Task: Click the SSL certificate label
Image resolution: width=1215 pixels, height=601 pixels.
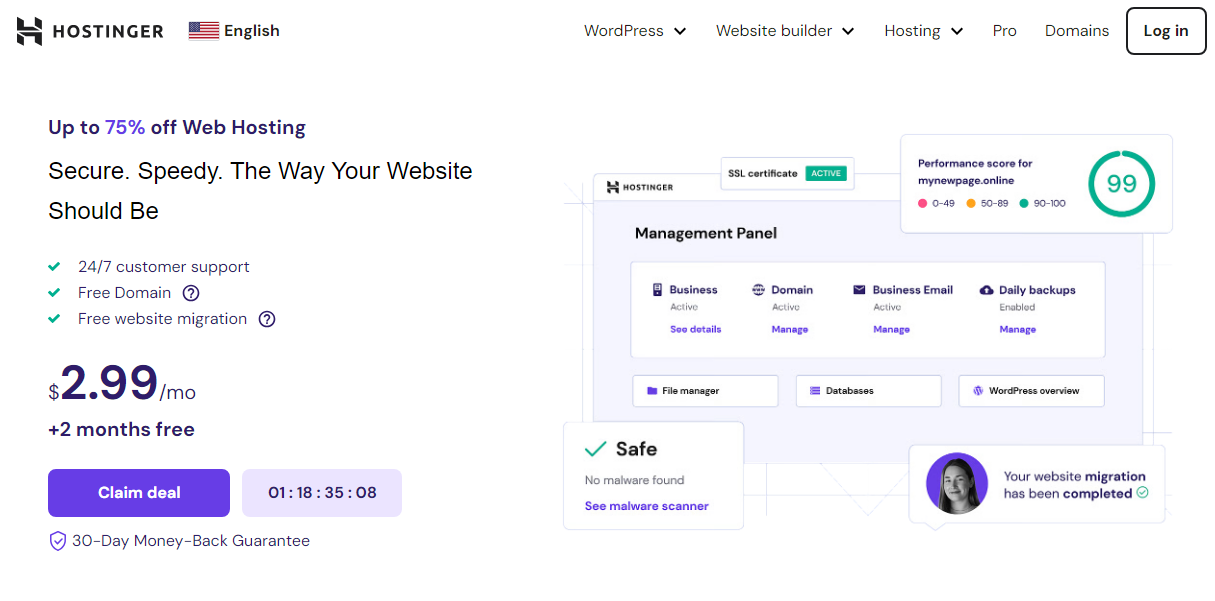Action: (764, 173)
